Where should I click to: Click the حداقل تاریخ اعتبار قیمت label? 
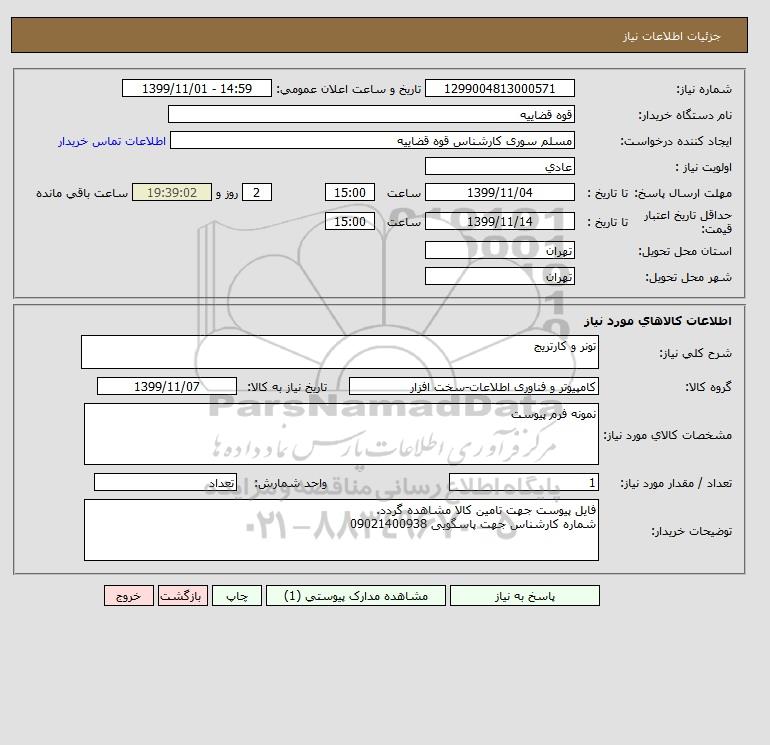[688, 222]
